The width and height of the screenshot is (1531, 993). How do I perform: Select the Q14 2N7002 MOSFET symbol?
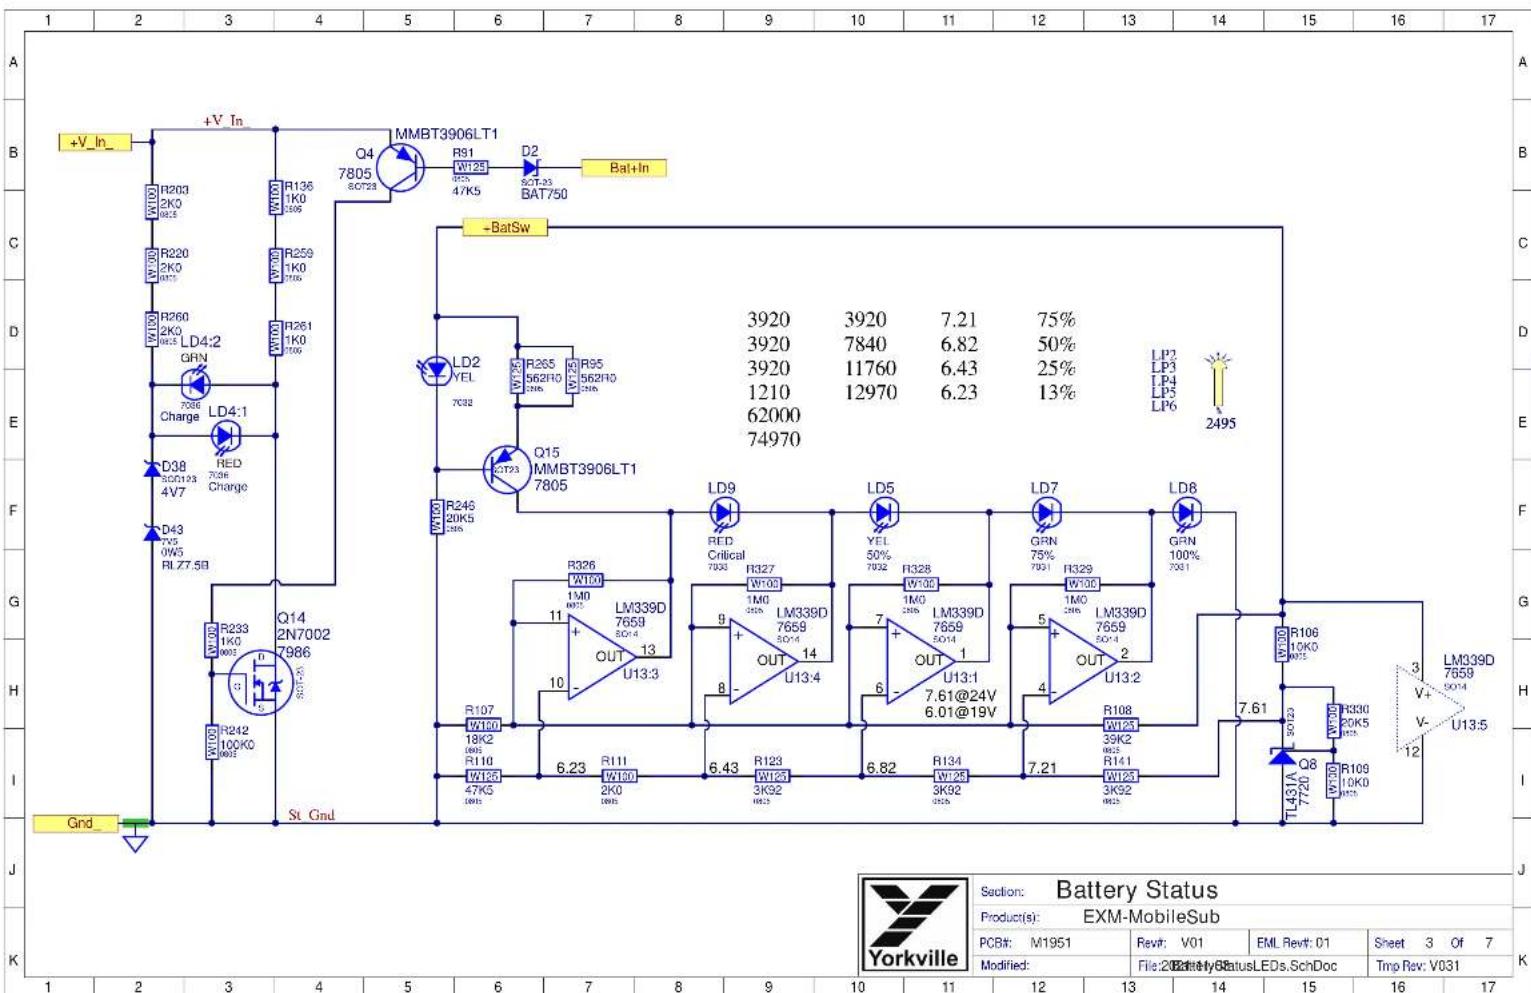[260, 682]
